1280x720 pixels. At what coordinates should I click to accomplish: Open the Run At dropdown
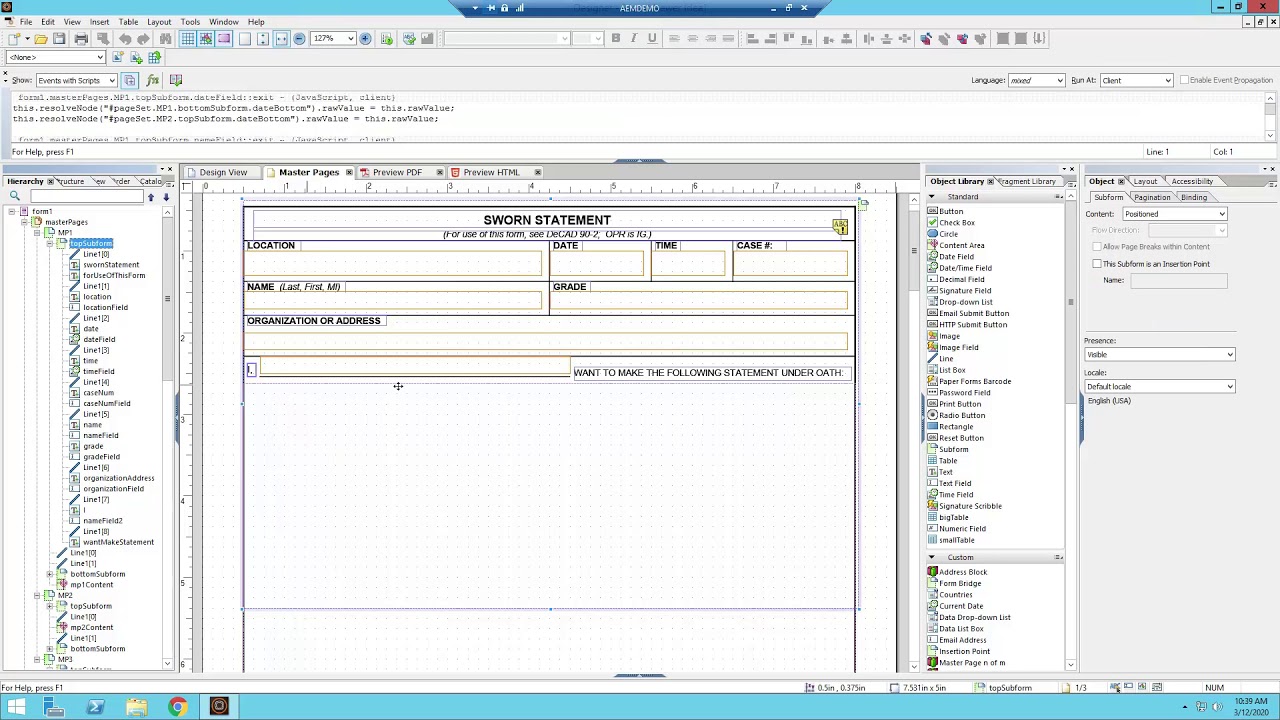[x=1167, y=80]
